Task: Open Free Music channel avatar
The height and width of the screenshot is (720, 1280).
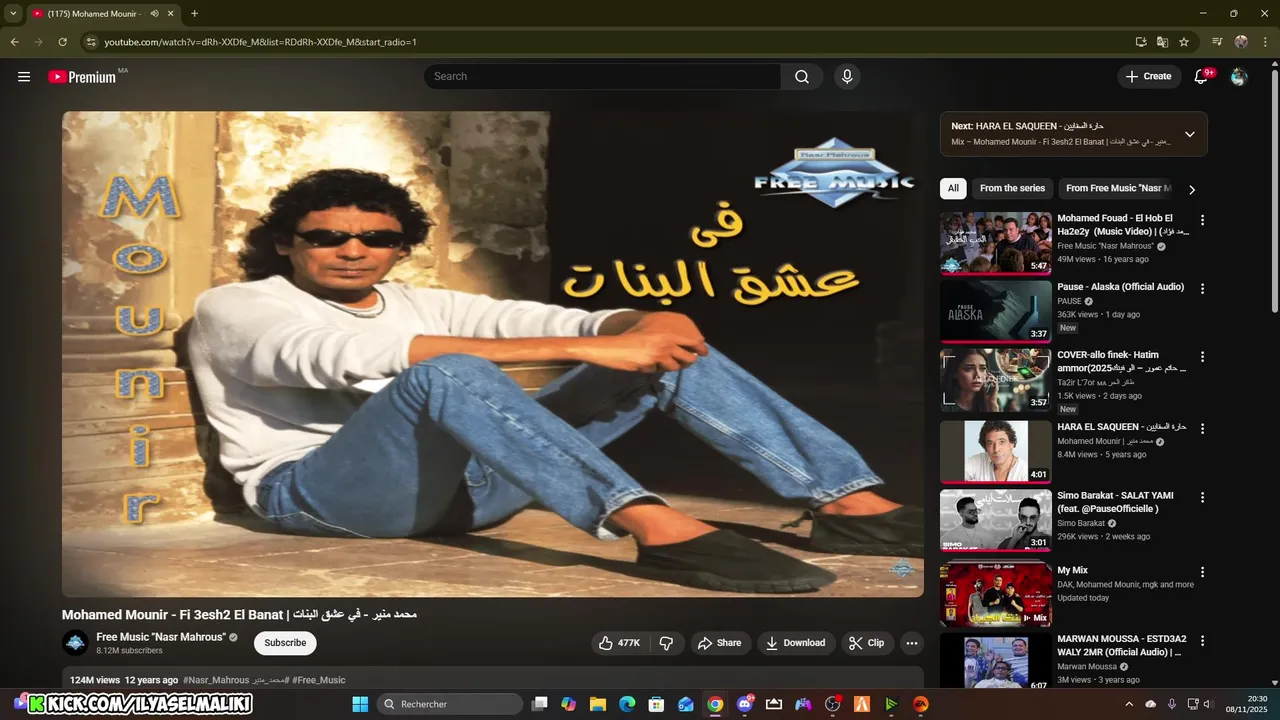Action: point(75,643)
